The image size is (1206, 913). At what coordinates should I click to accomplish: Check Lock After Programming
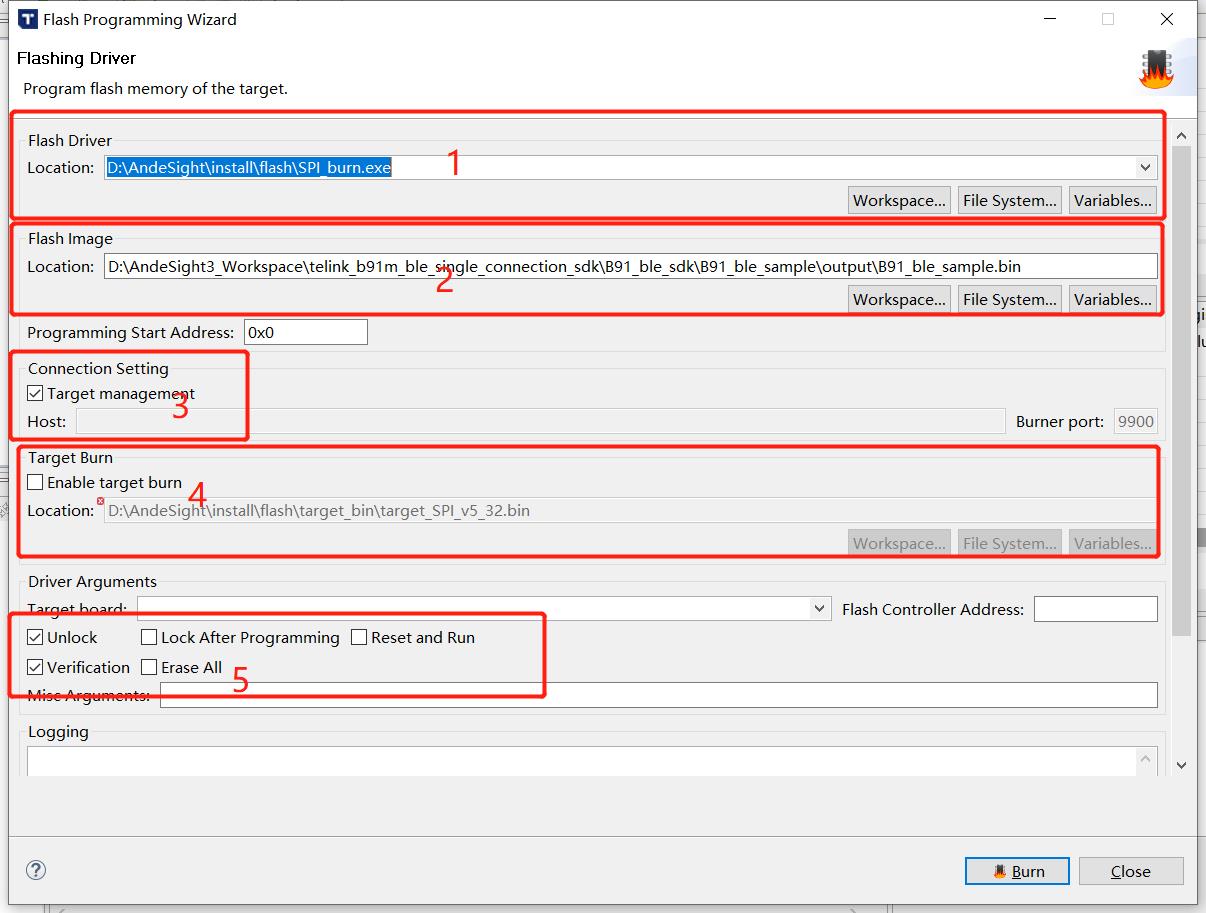[149, 638]
